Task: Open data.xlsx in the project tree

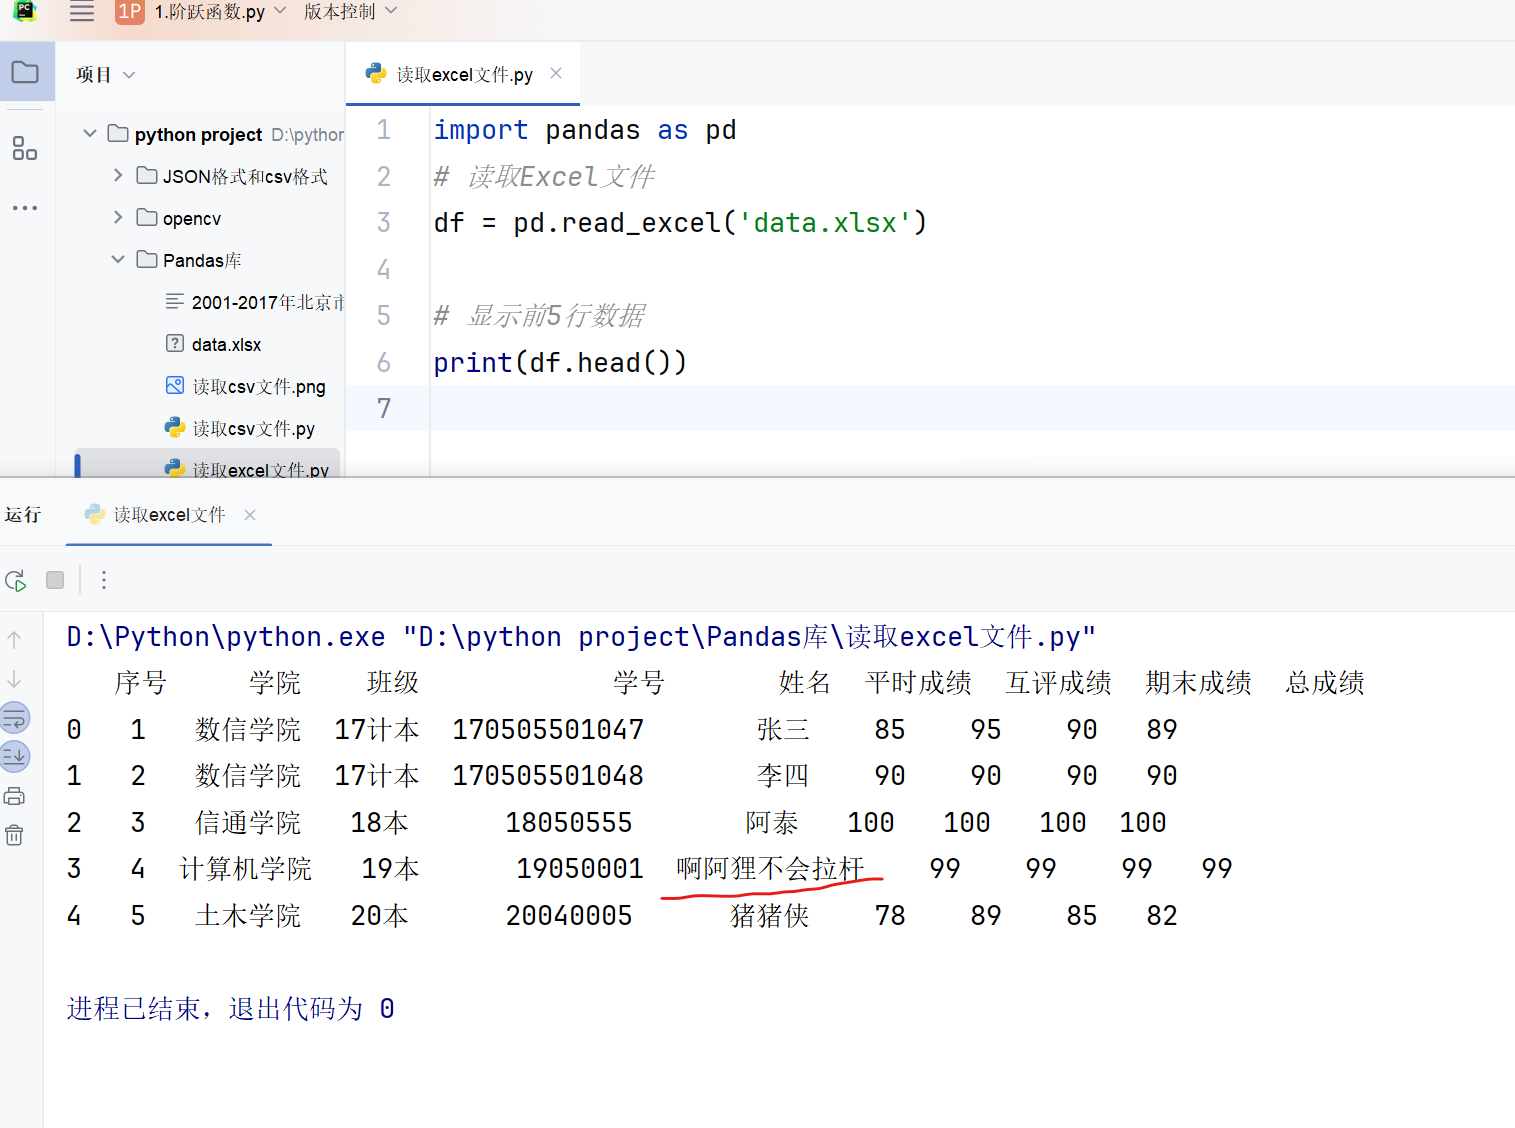Action: (226, 344)
